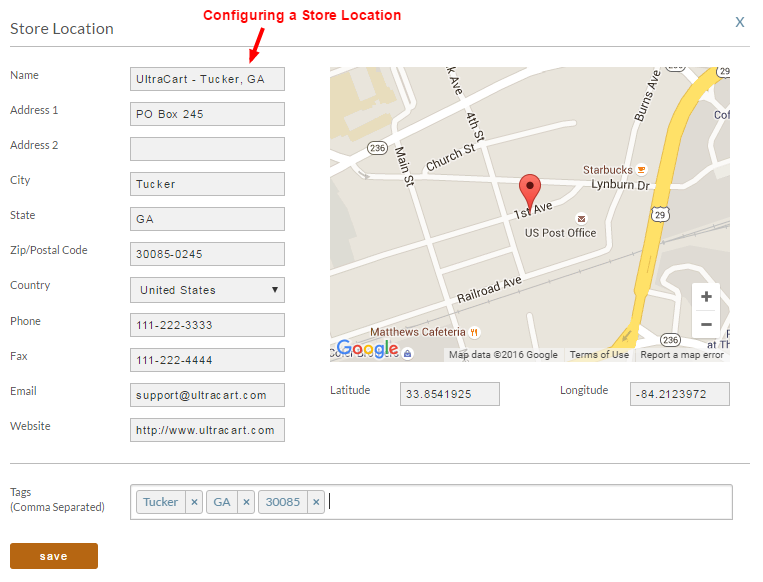Viewport: 763px width, 582px height.
Task: Click the Lynburn Dr map label
Action: [620, 185]
